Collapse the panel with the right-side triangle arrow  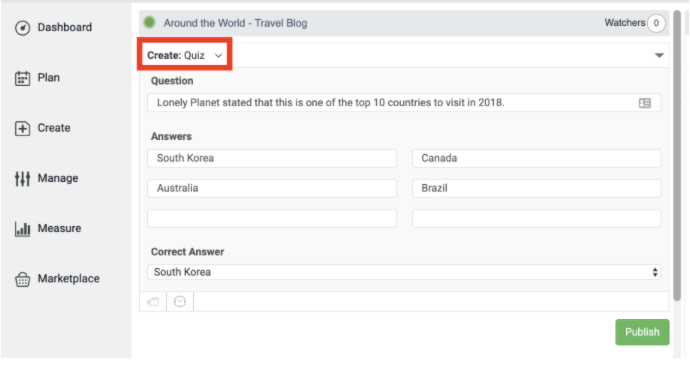point(659,55)
